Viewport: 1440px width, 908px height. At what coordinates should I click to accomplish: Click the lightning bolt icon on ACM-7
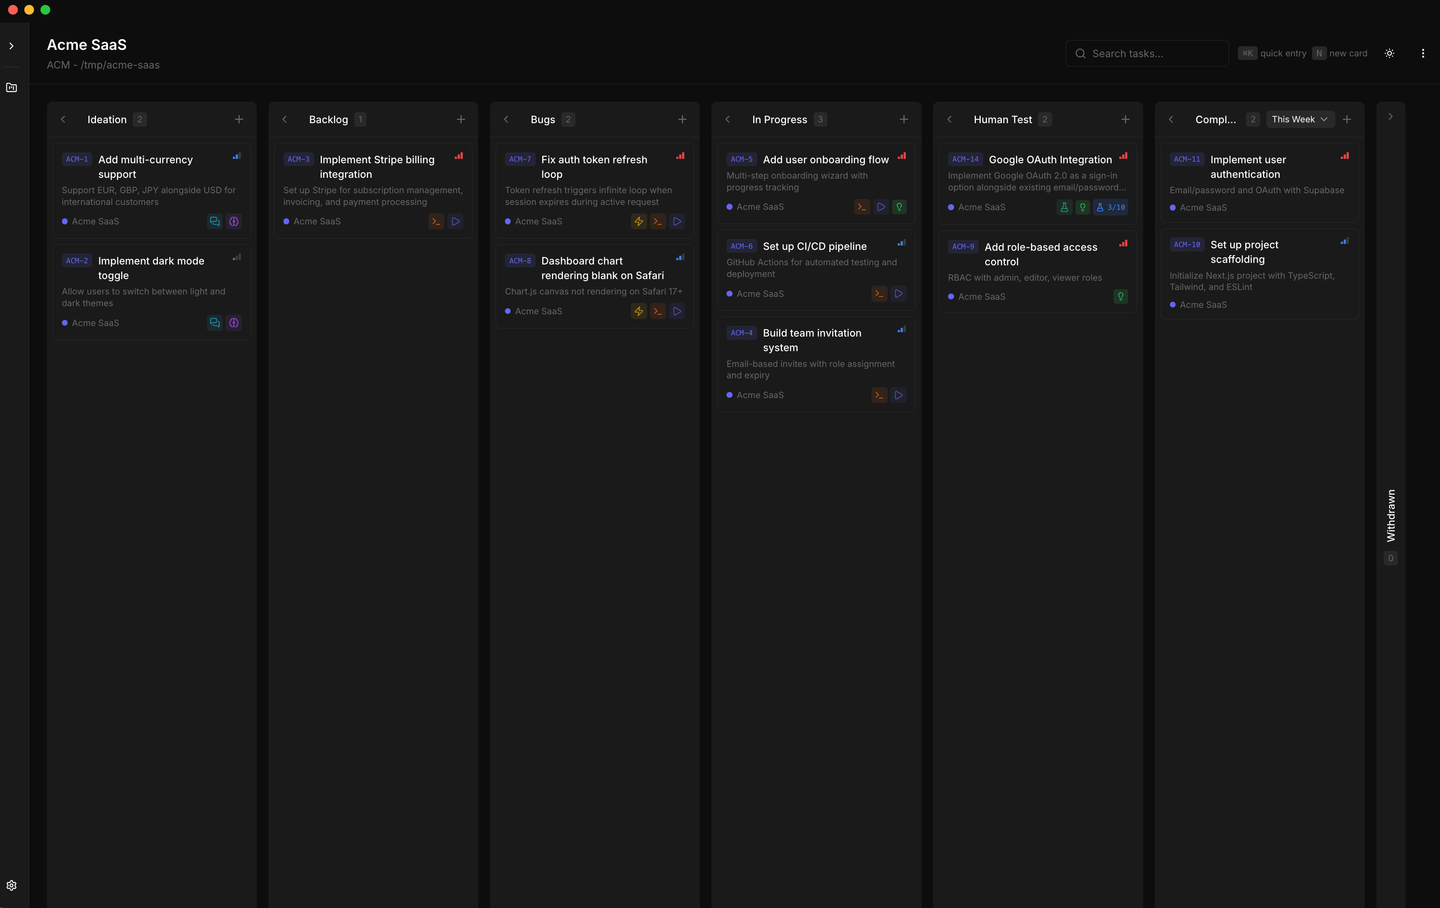[639, 221]
